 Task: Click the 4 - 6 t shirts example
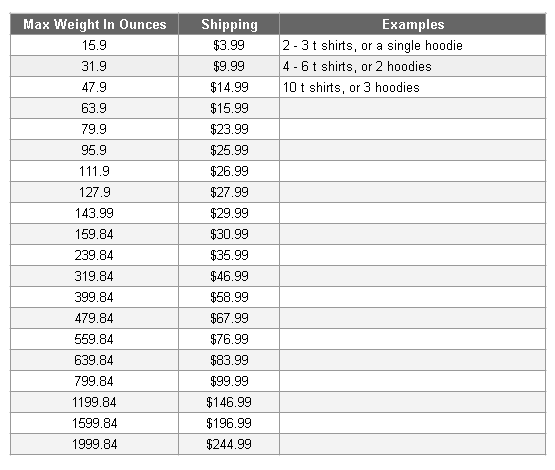pos(357,67)
